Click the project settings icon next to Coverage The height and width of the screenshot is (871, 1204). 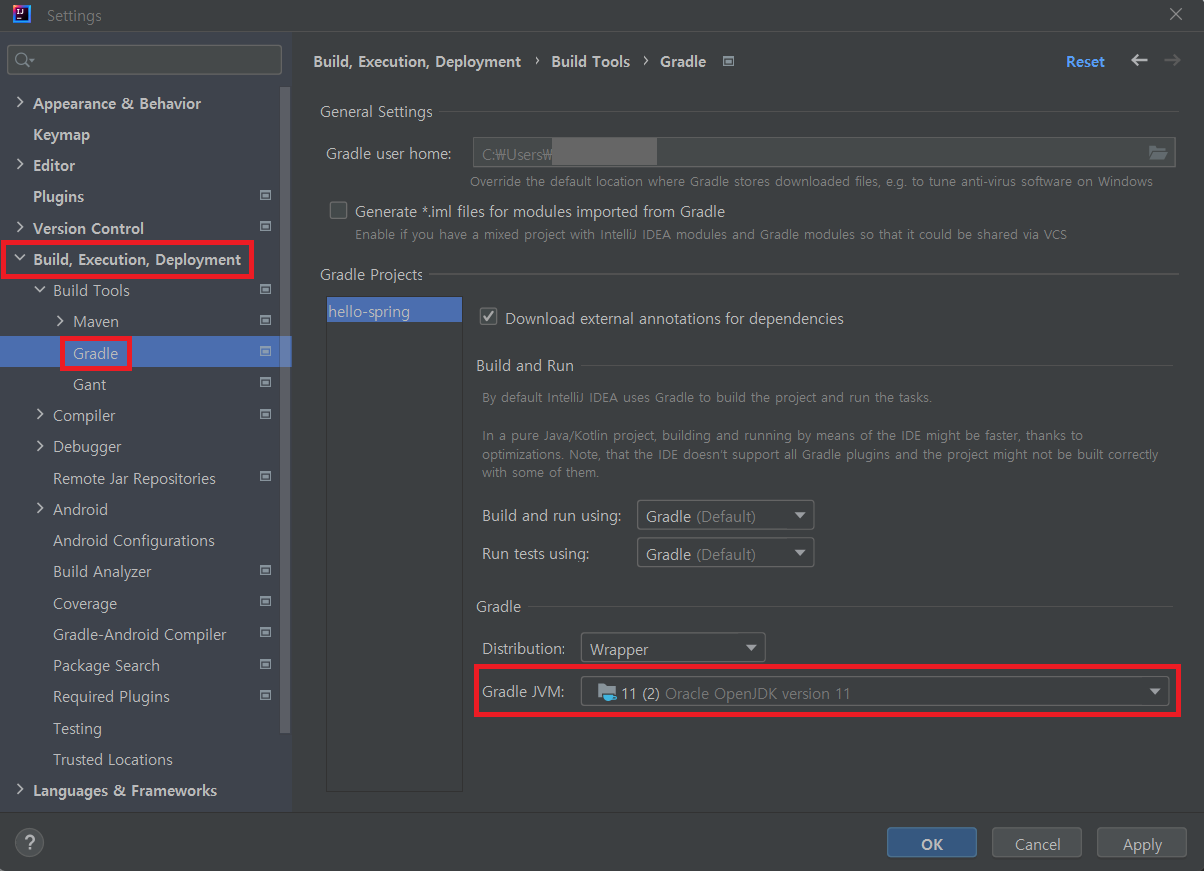click(x=265, y=602)
